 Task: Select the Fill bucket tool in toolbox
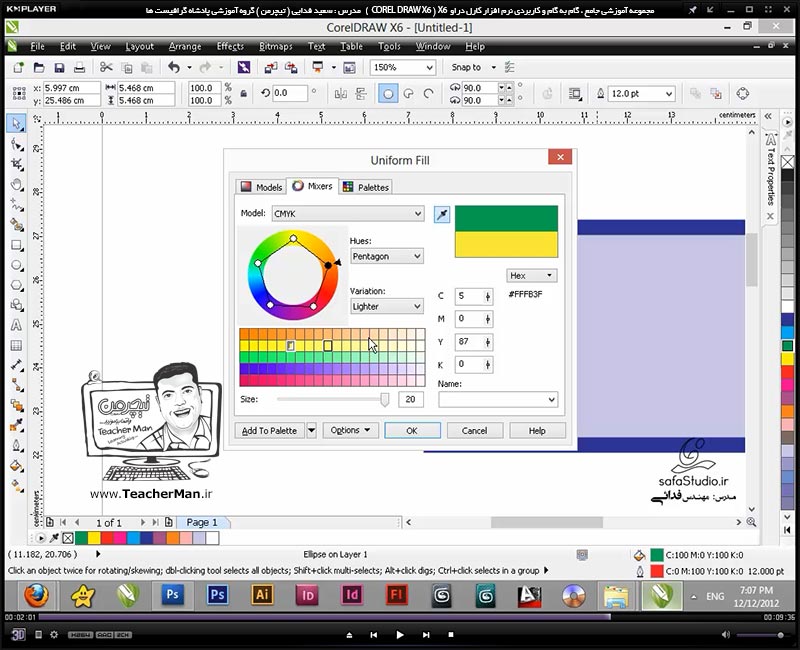[x=17, y=465]
